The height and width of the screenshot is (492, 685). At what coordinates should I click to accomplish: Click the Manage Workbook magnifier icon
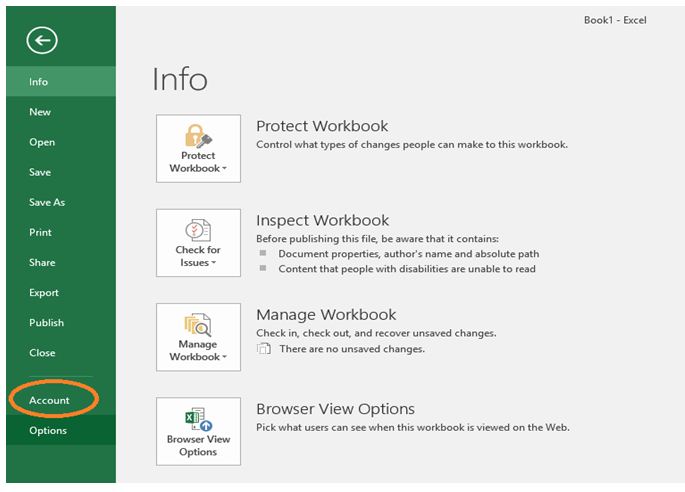198,324
